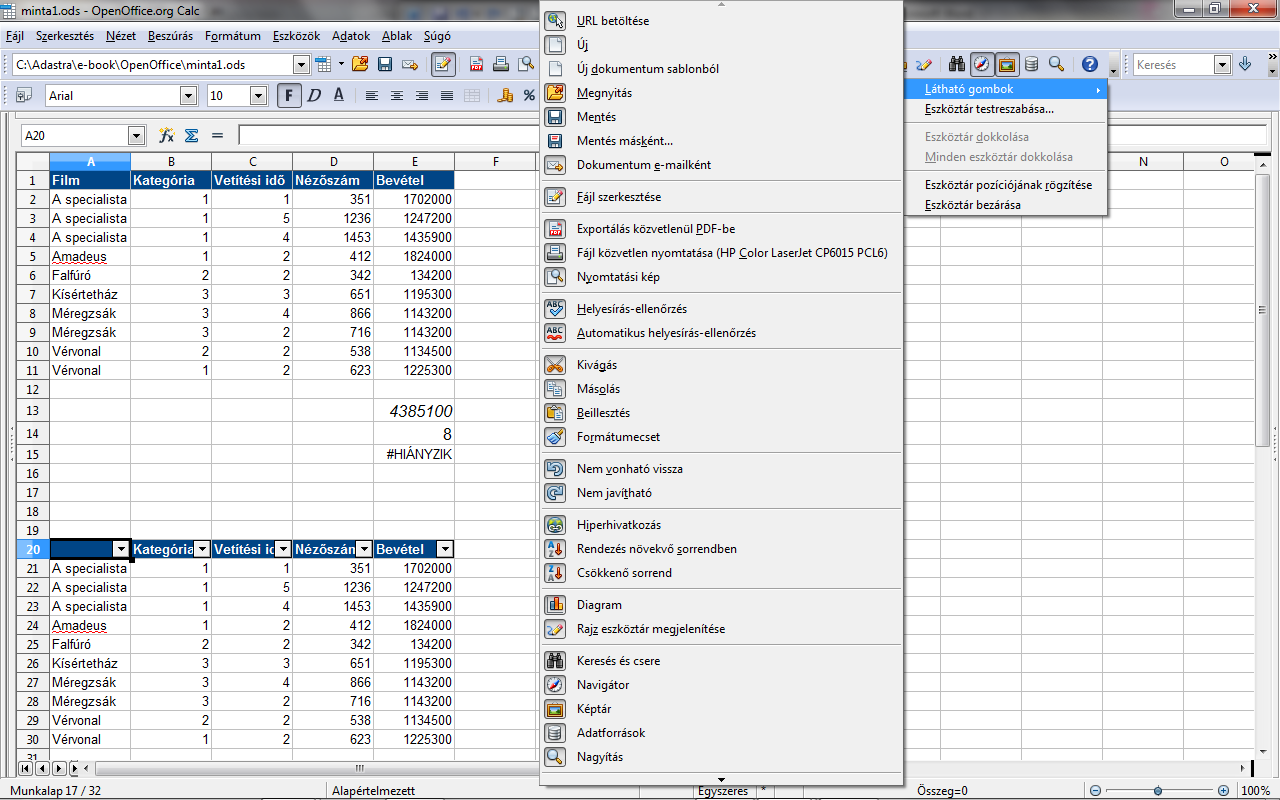
Task: Toggle 'Helyesírás-ellenőrzés' button visibility
Action: click(x=721, y=309)
